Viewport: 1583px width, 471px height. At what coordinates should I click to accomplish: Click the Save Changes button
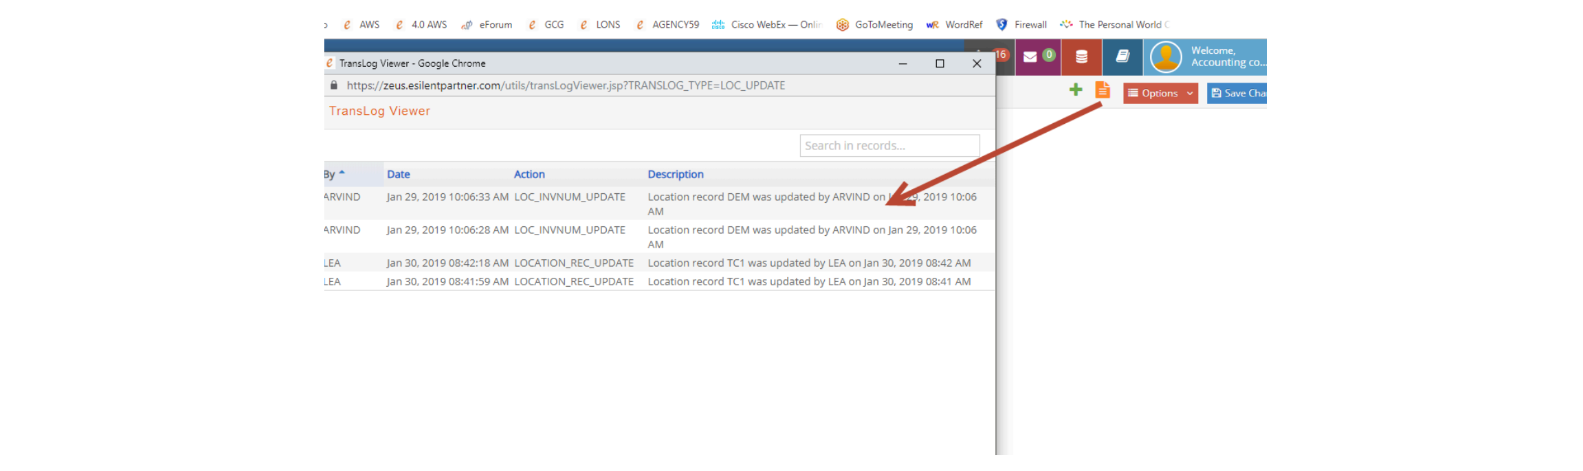tap(1237, 93)
